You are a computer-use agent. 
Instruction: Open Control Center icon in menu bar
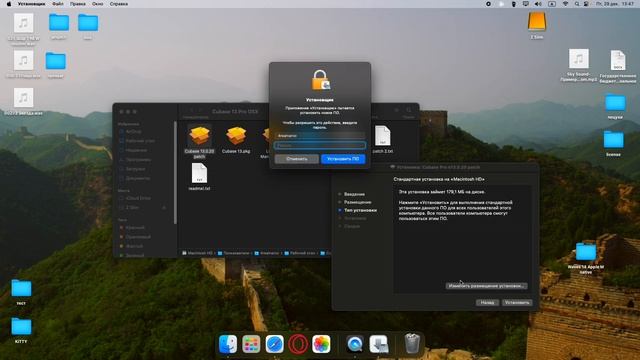tap(586, 4)
